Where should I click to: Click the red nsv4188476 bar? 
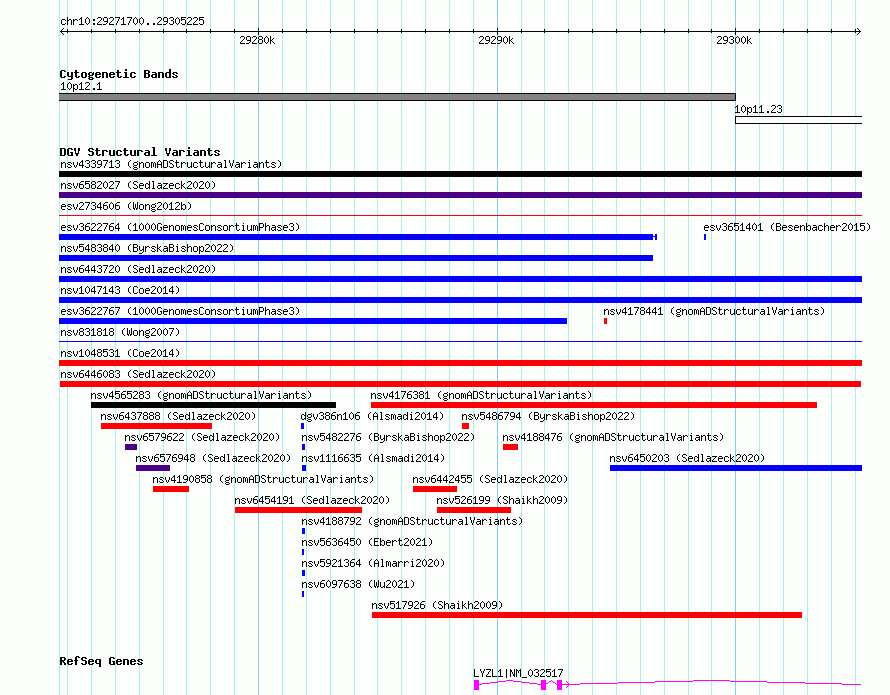[510, 447]
